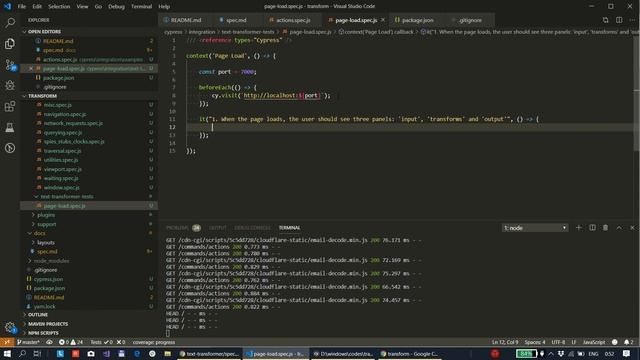
Task: Click the editor vertical scrollbar
Action: pos(637,94)
